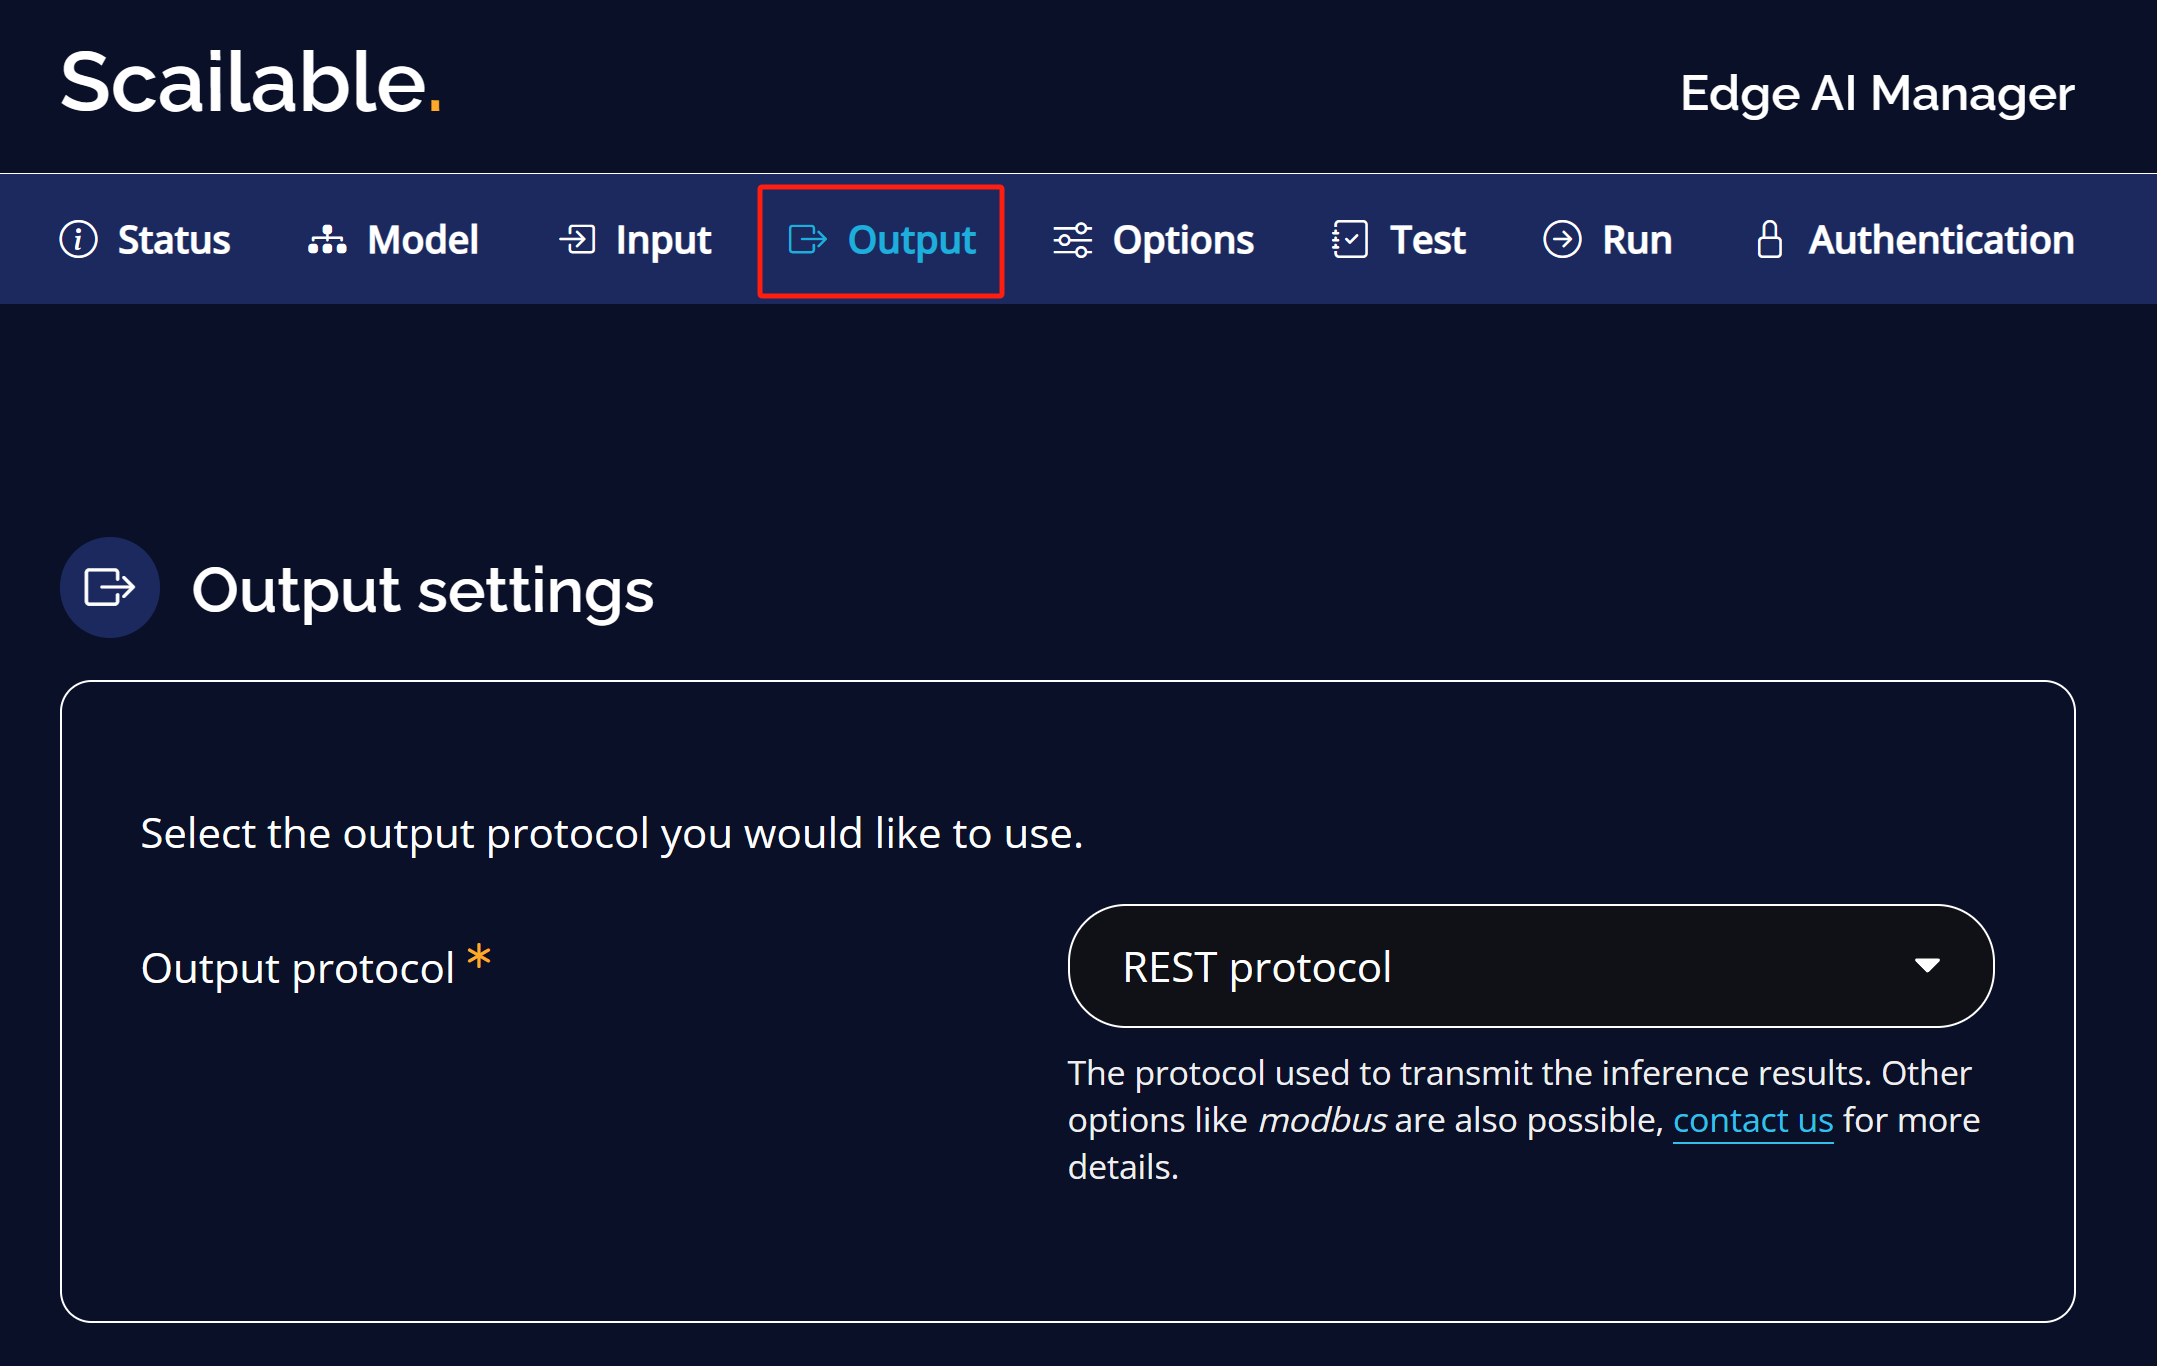Click the Status info icon
The width and height of the screenshot is (2157, 1366).
79,240
